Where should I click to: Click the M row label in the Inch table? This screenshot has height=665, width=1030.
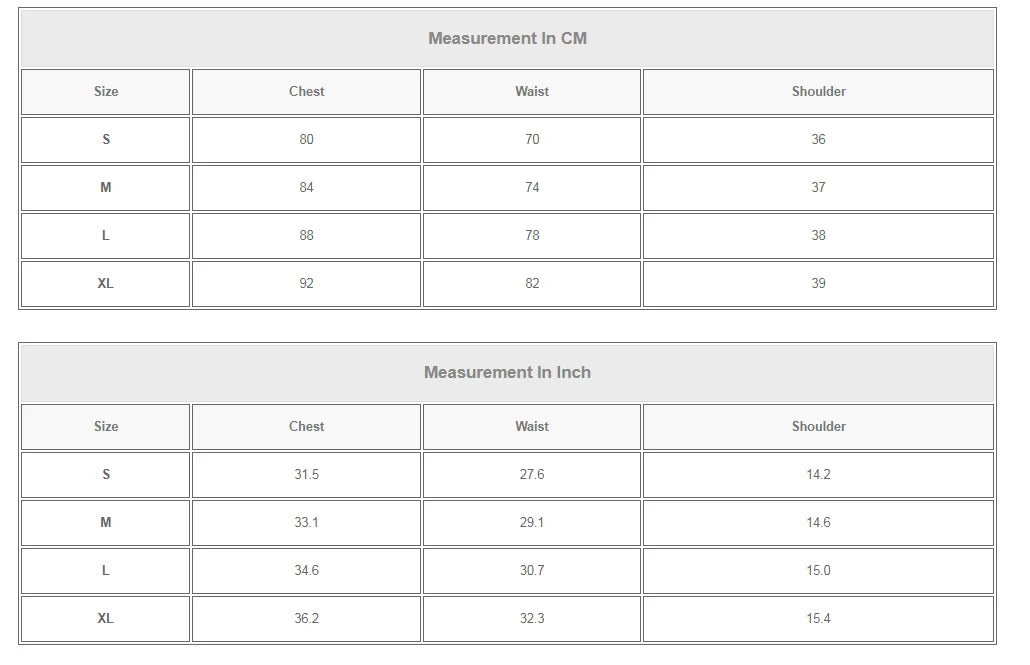click(x=106, y=523)
